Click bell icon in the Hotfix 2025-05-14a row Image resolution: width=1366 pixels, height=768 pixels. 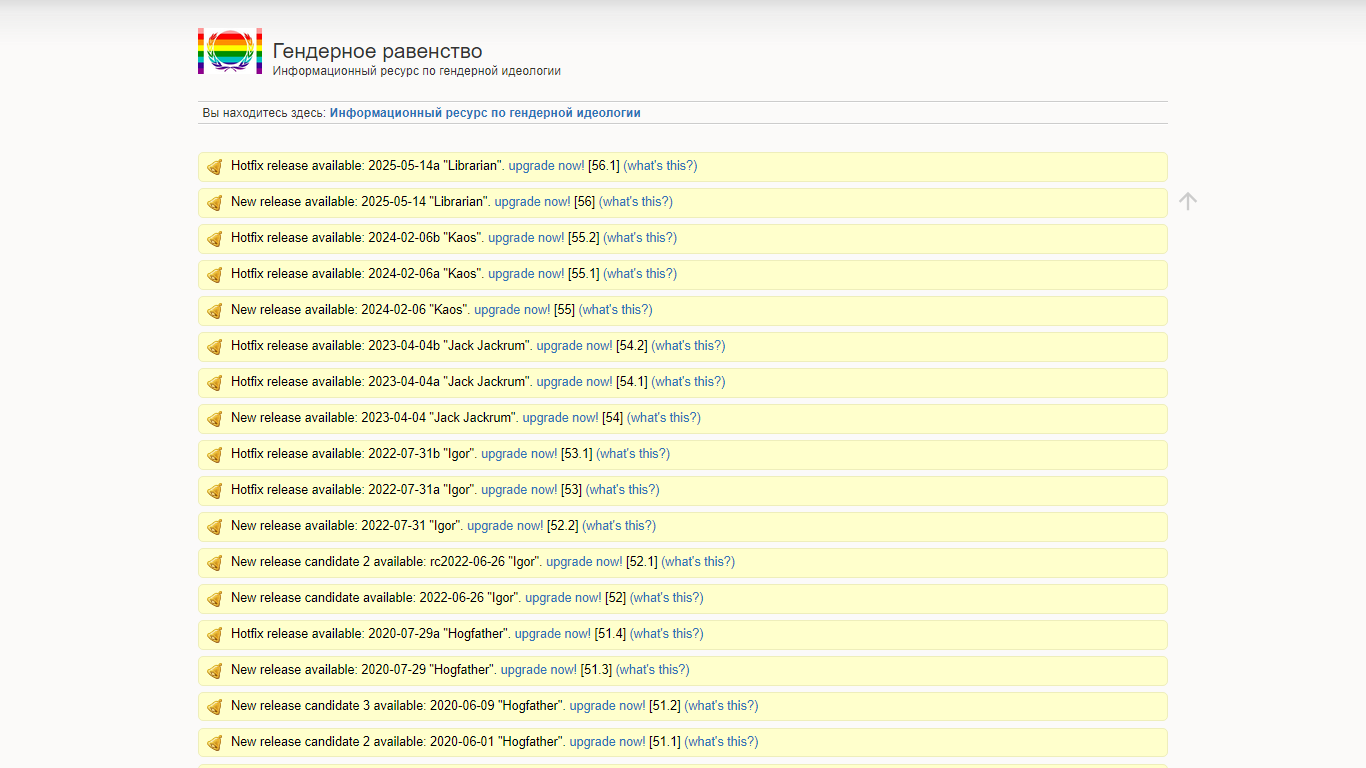(x=215, y=167)
